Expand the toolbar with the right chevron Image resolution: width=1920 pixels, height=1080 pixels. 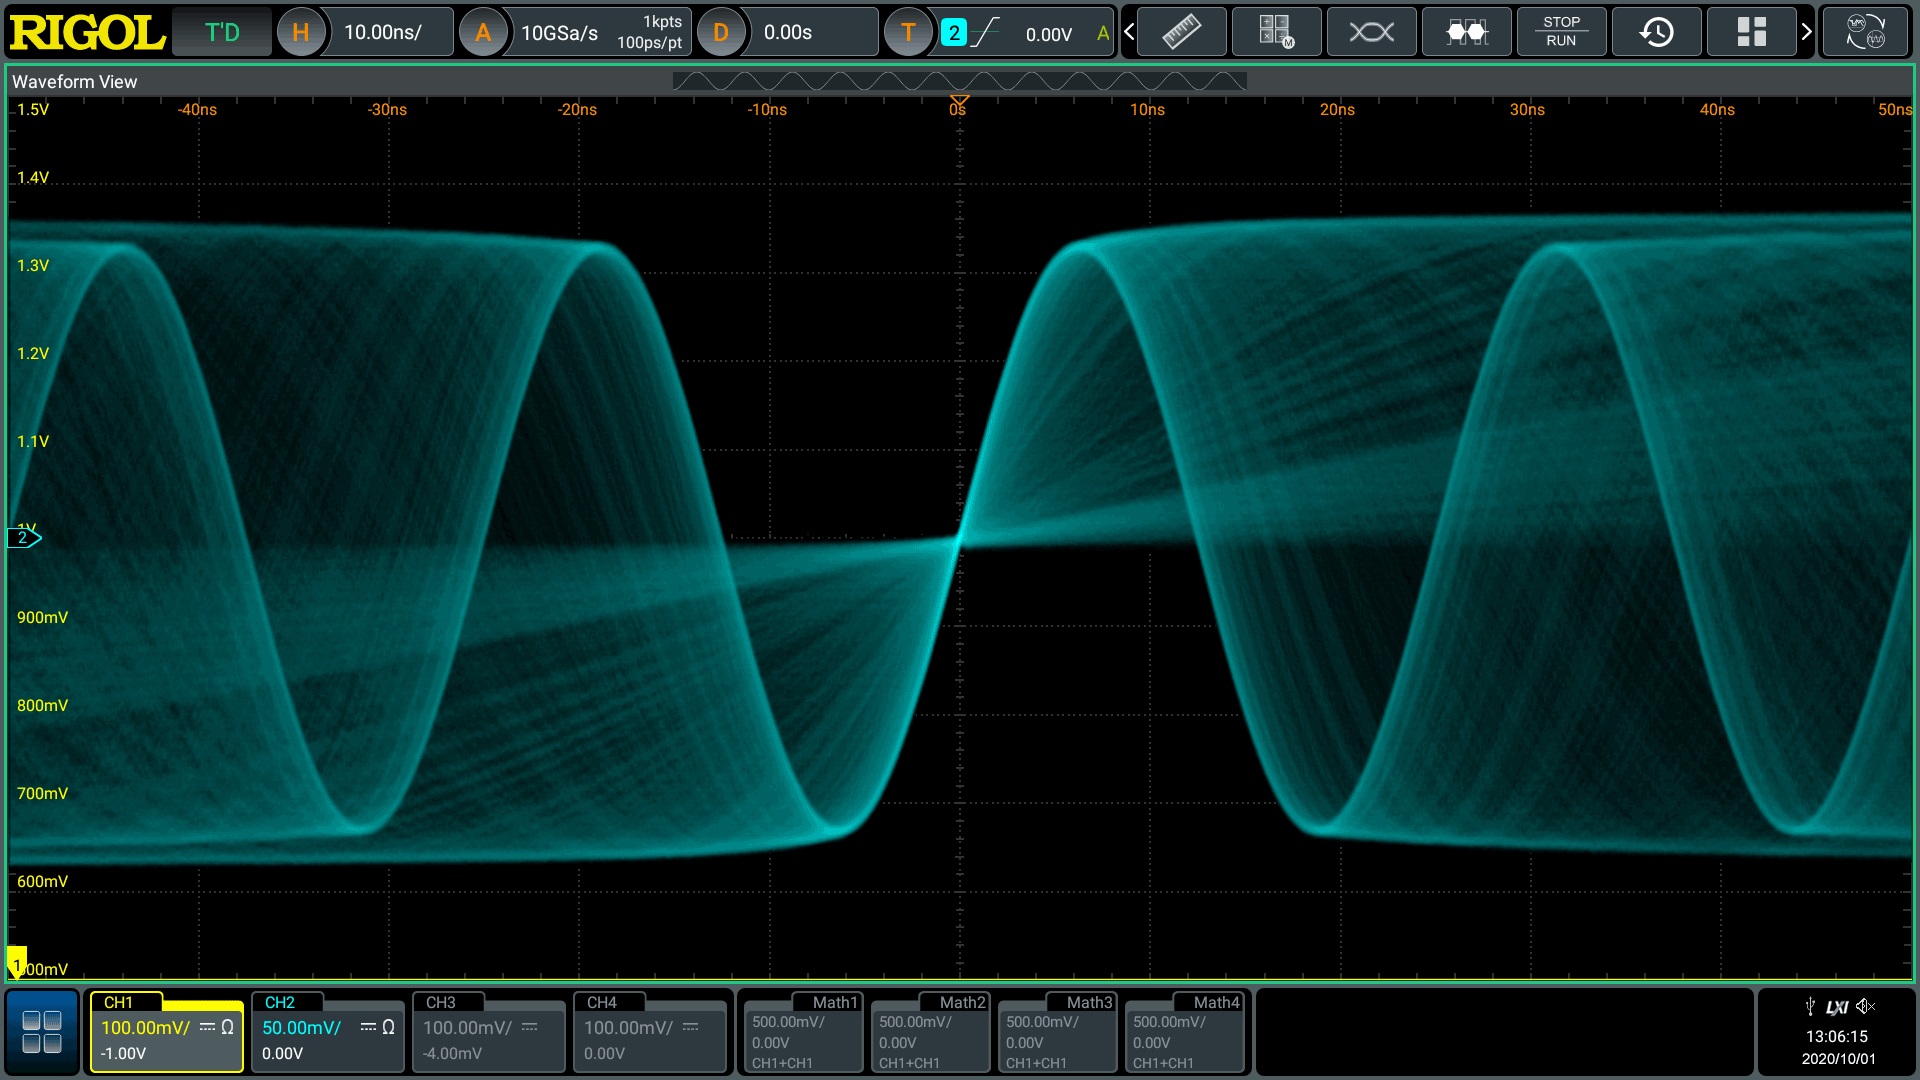click(x=1807, y=31)
